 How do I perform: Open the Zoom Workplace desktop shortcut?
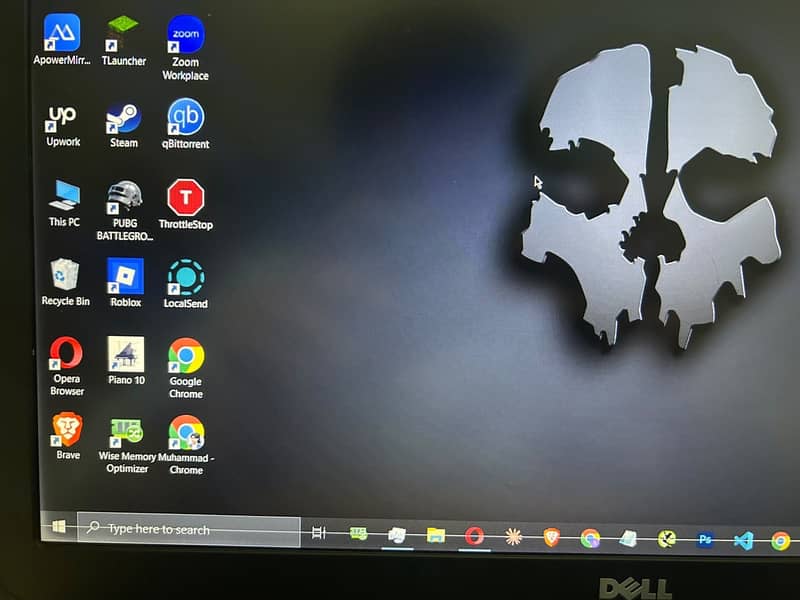tap(186, 47)
